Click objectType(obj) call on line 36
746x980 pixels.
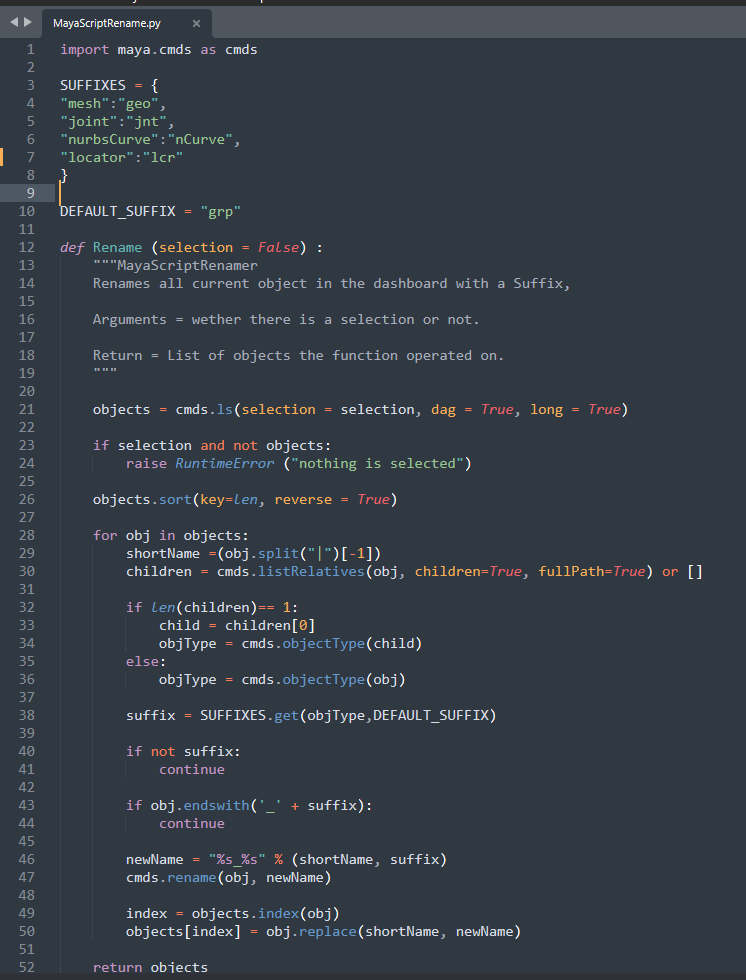pos(344,679)
